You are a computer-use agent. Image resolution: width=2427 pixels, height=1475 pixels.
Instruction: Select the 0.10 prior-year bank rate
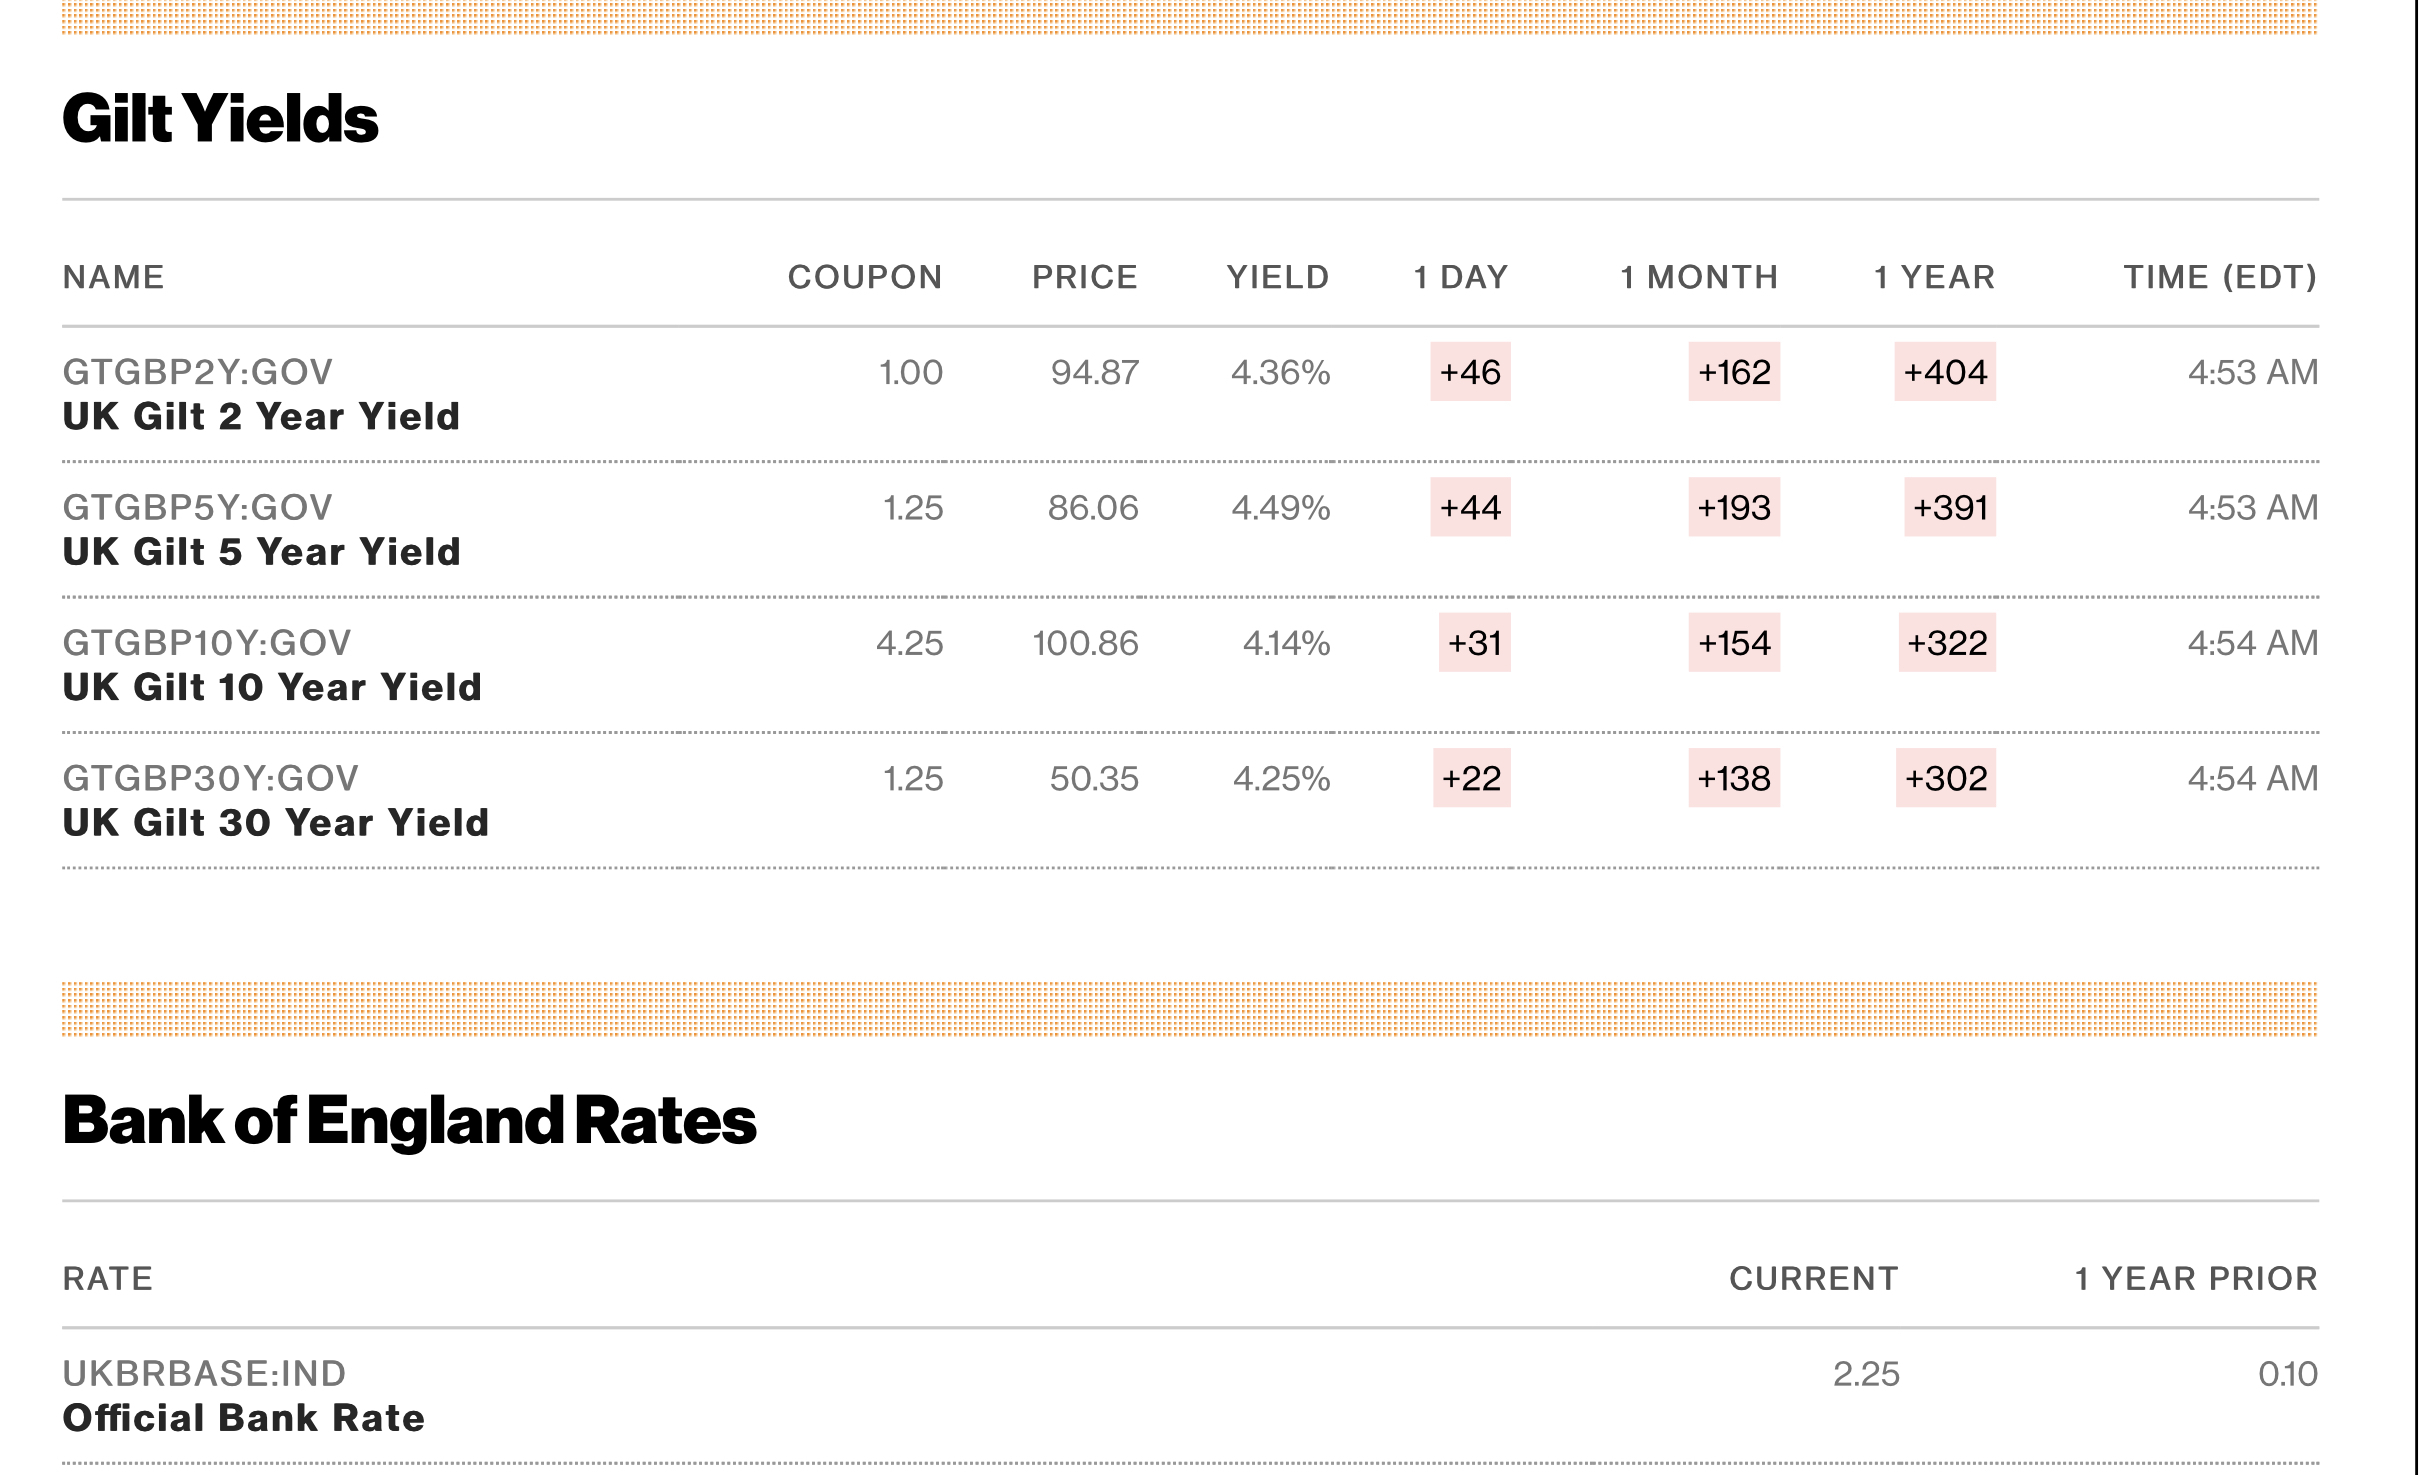(2288, 1374)
